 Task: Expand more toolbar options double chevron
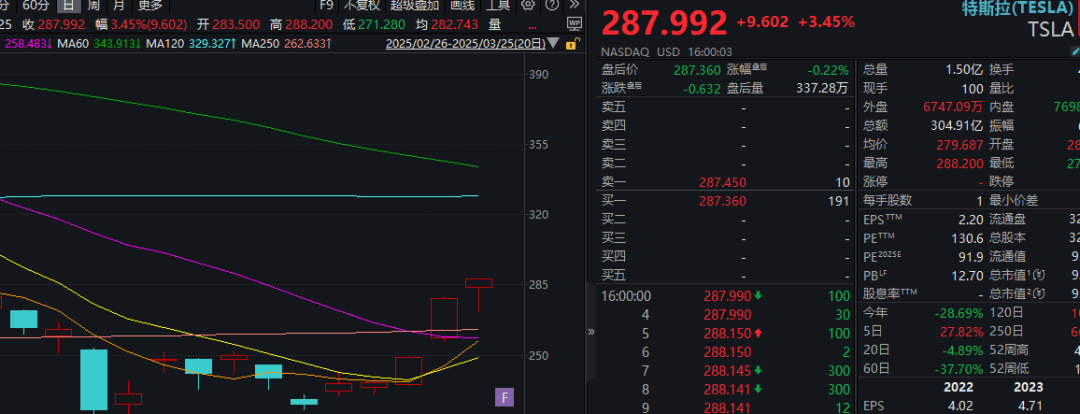pos(574,6)
